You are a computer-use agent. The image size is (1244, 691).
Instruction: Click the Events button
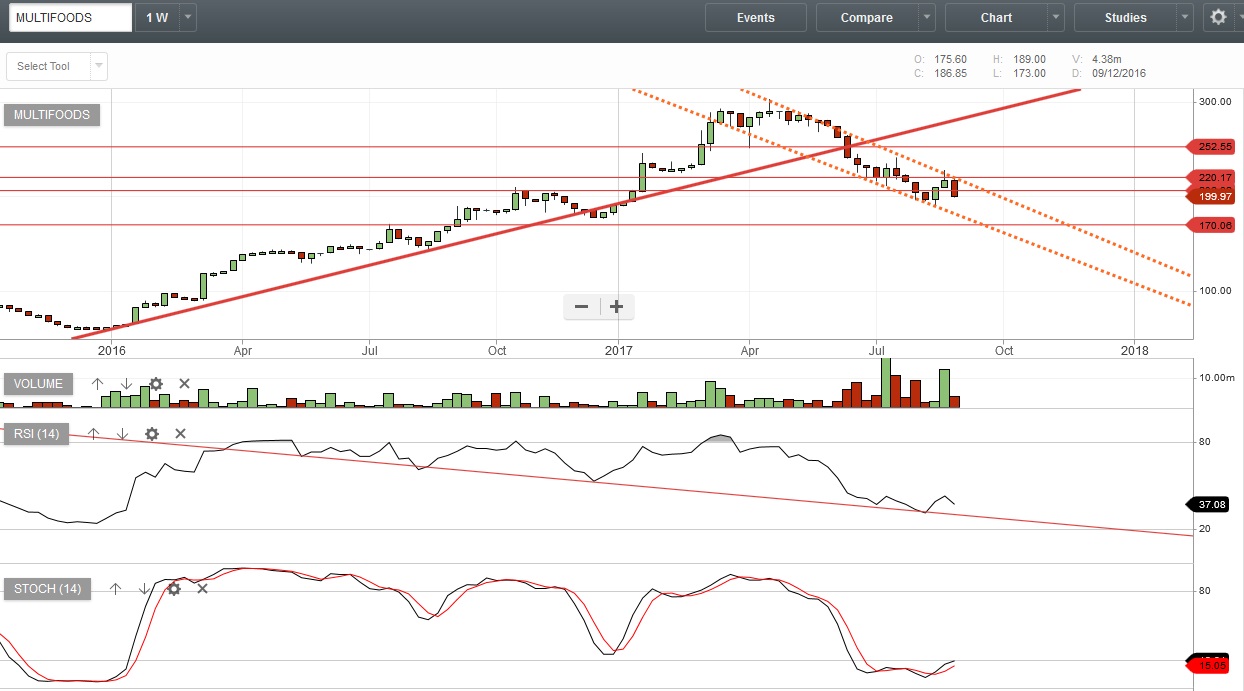755,18
